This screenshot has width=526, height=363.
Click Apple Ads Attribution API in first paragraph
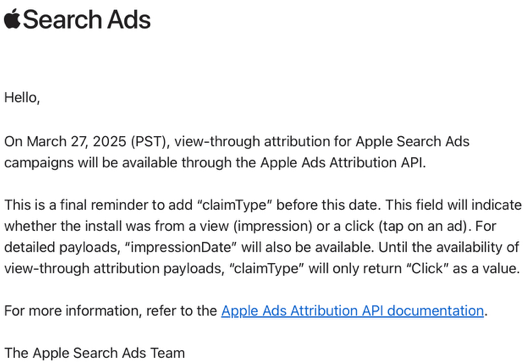point(342,163)
